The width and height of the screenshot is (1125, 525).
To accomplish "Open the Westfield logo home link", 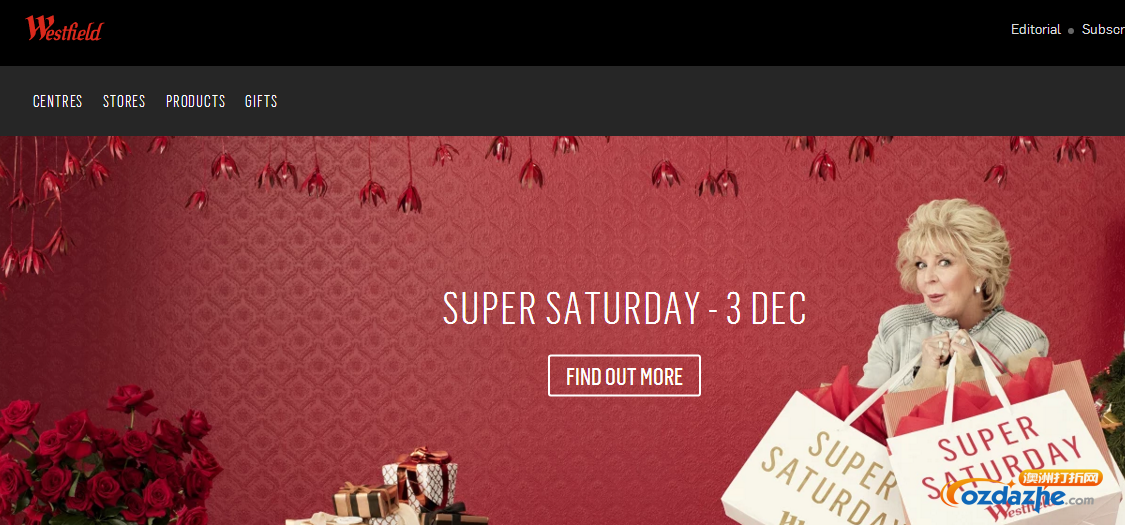I will click(x=65, y=29).
